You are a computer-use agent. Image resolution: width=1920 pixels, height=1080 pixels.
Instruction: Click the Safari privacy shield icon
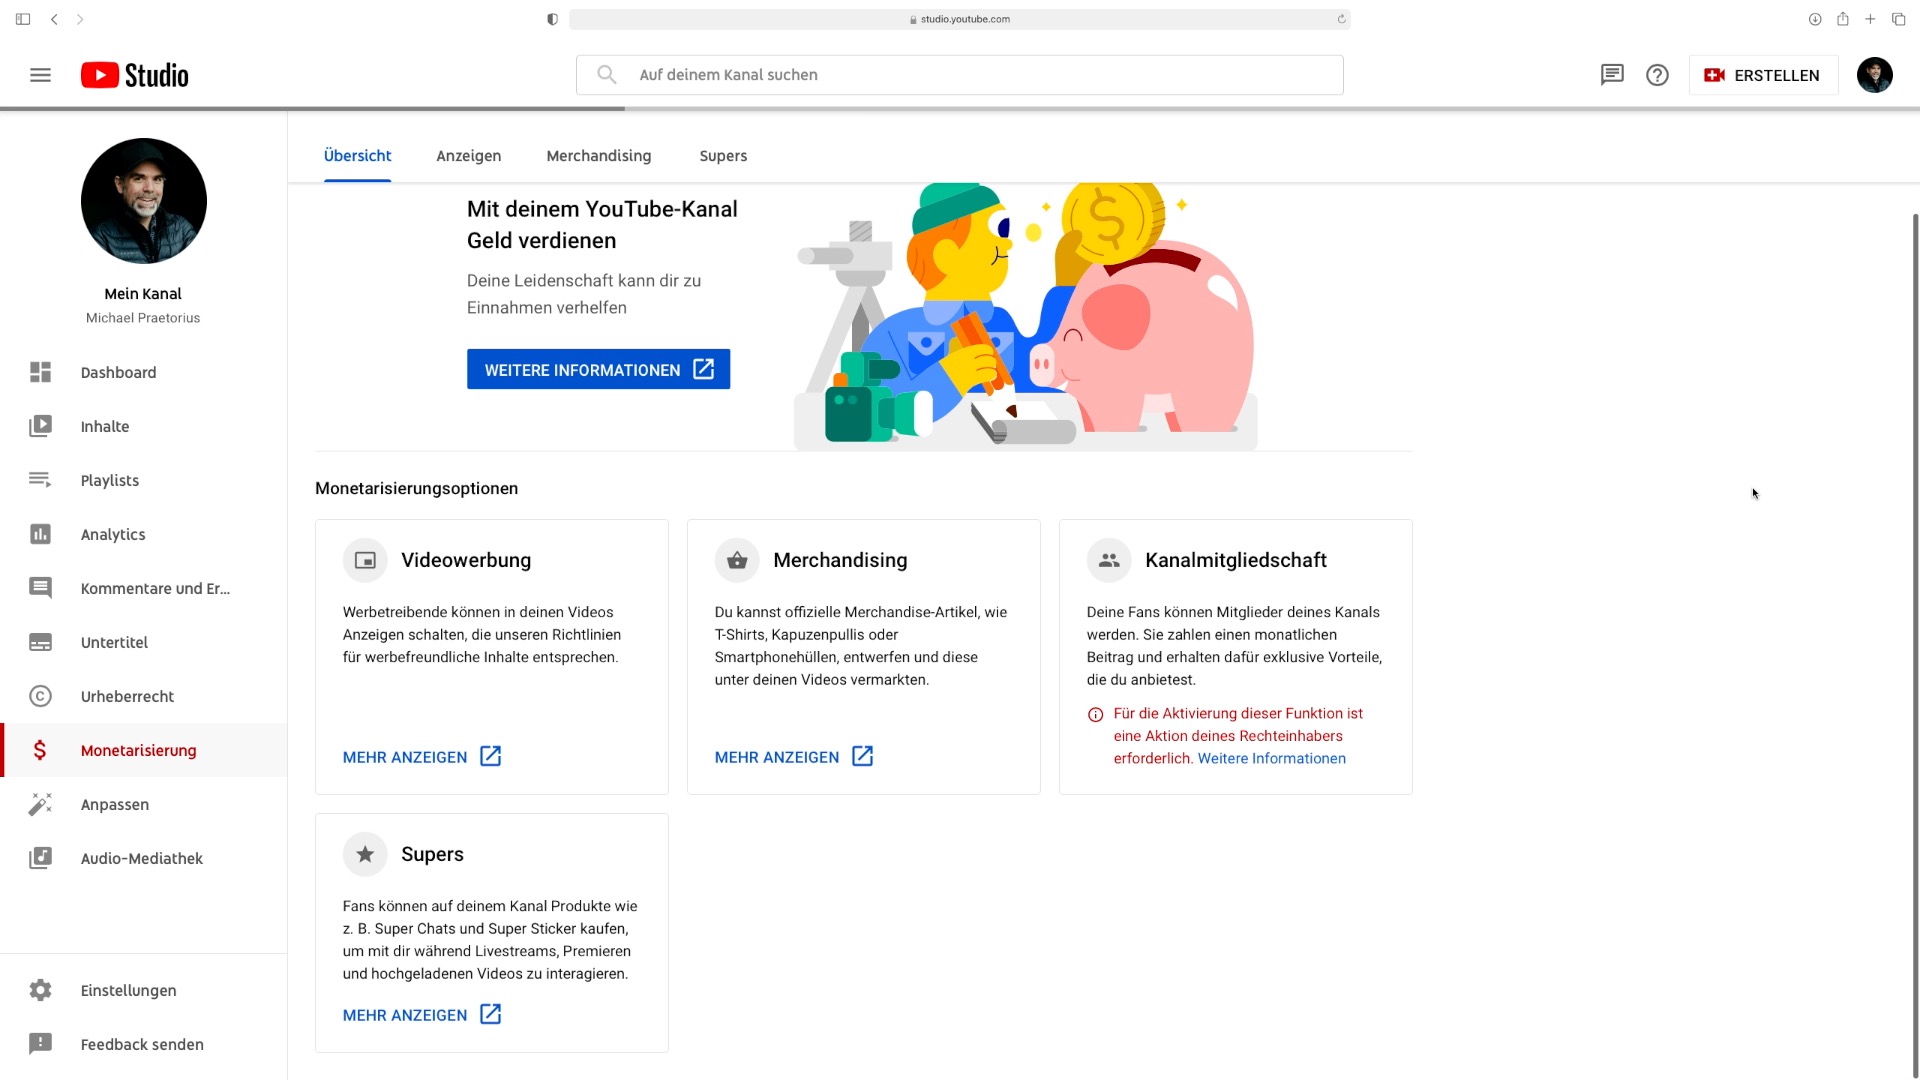click(552, 19)
